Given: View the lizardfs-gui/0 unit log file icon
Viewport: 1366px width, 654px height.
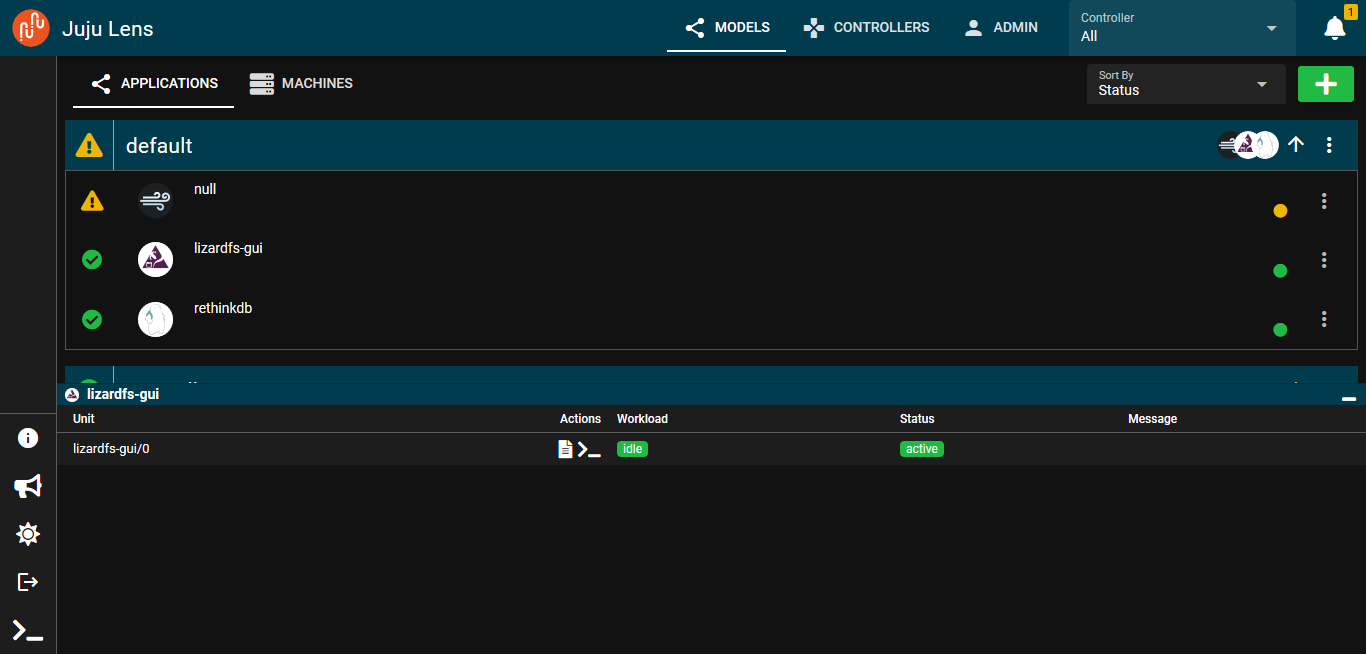Looking at the screenshot, I should 565,449.
